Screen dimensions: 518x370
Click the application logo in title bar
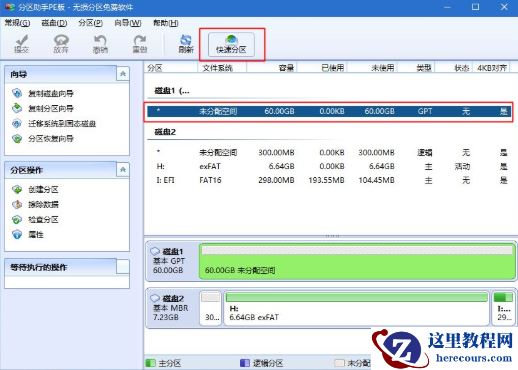coord(10,7)
